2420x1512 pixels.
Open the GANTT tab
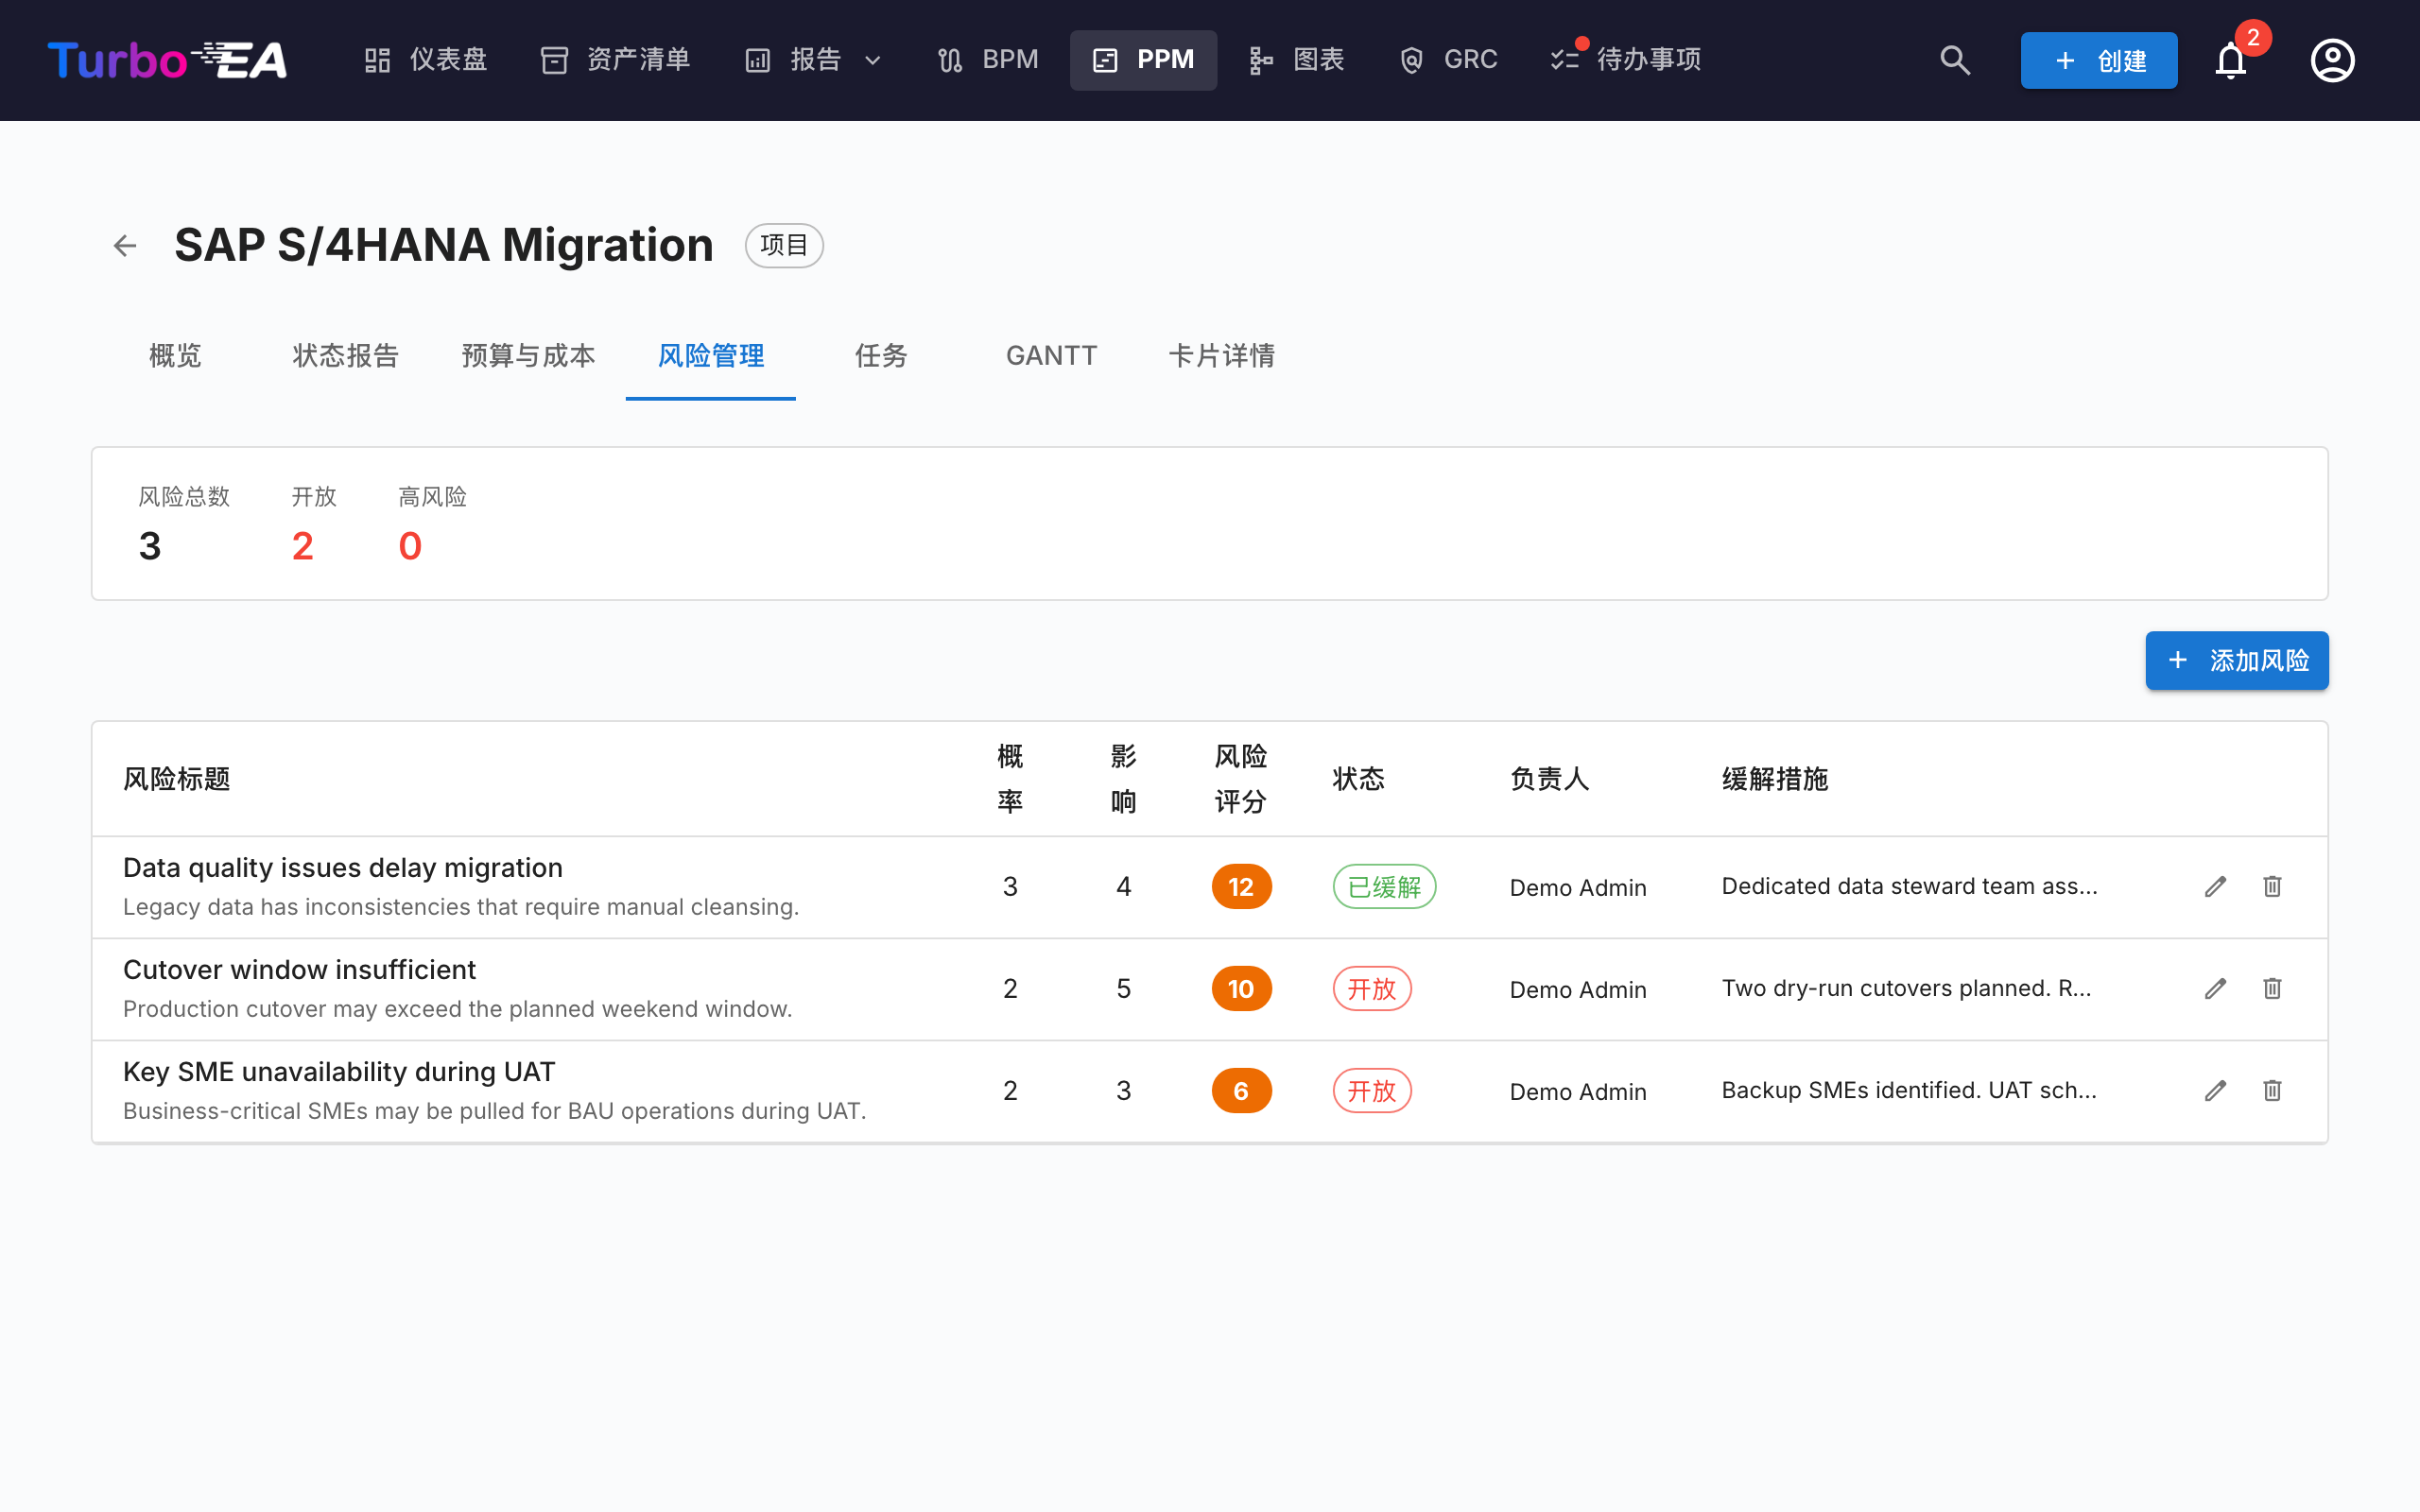1051,356
